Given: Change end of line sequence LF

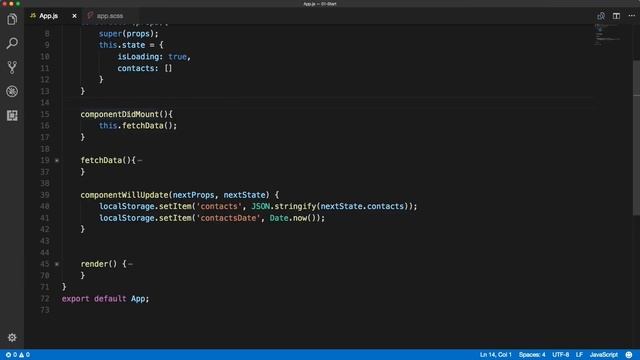Looking at the screenshot, I should click(x=579, y=355).
